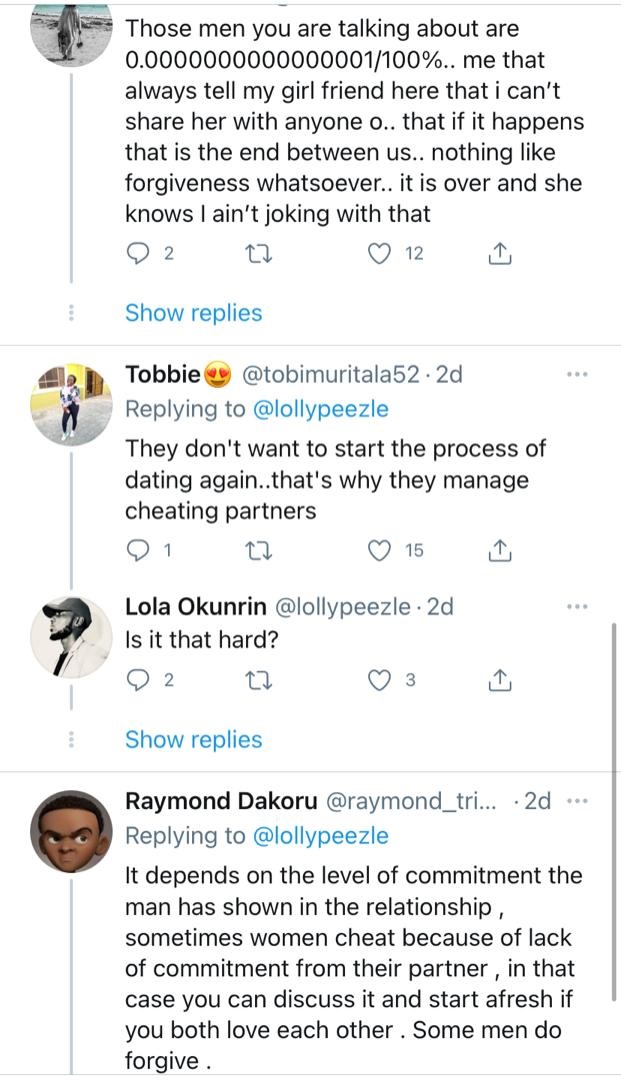Image resolution: width=621 pixels, height=1080 pixels.
Task: Reply to Tobbie's tweet about dating process
Action: (139, 550)
